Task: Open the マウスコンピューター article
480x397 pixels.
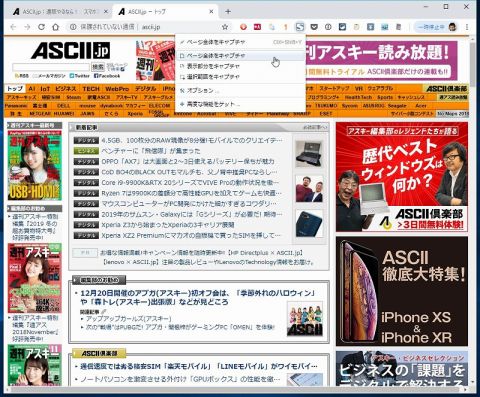Action: tap(189, 204)
